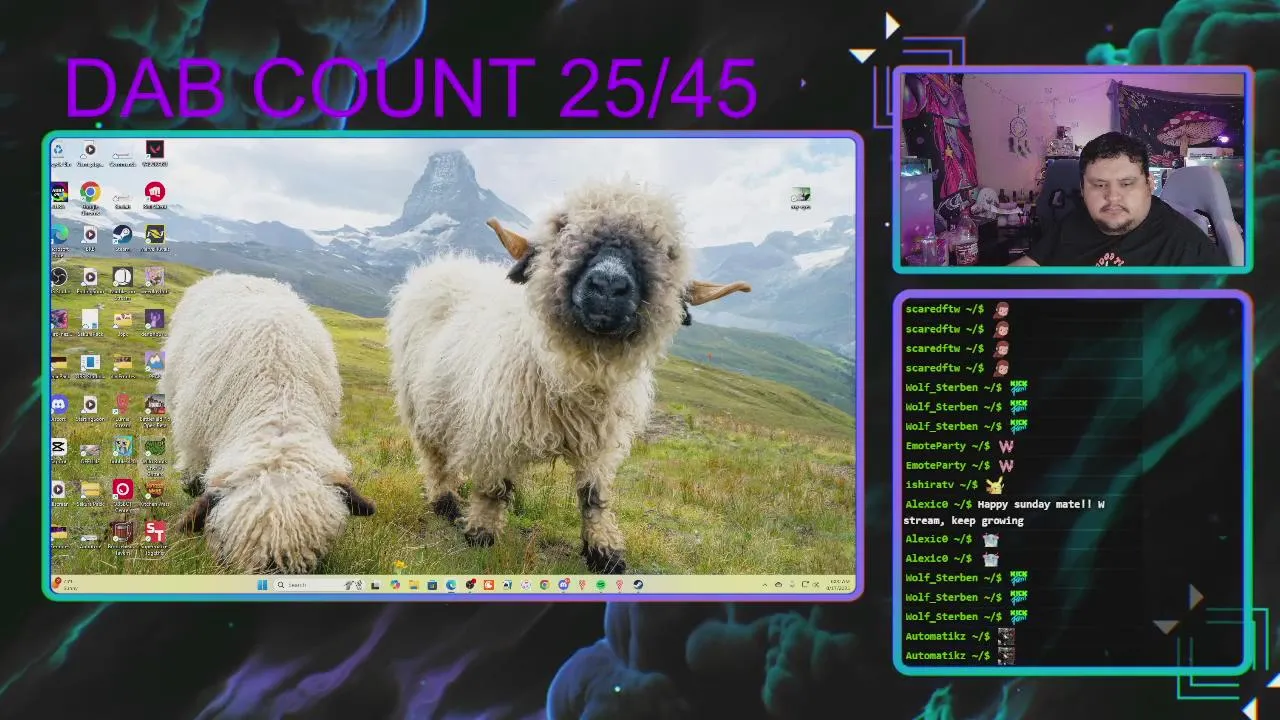Launch OBS Studio from the desktop
The width and height of the screenshot is (1280, 720).
click(59, 279)
